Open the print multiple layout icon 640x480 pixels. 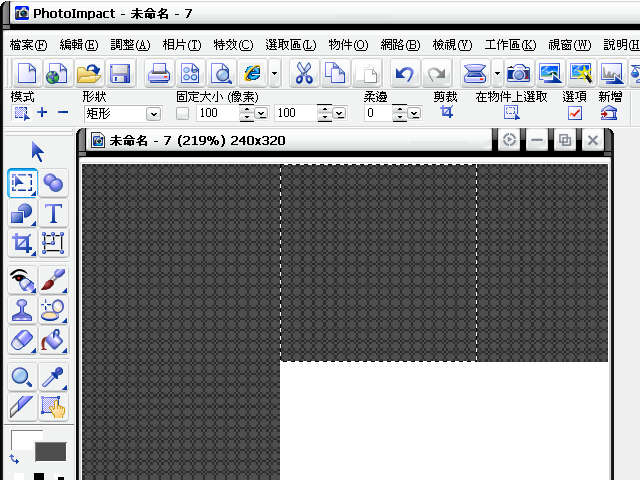[190, 74]
